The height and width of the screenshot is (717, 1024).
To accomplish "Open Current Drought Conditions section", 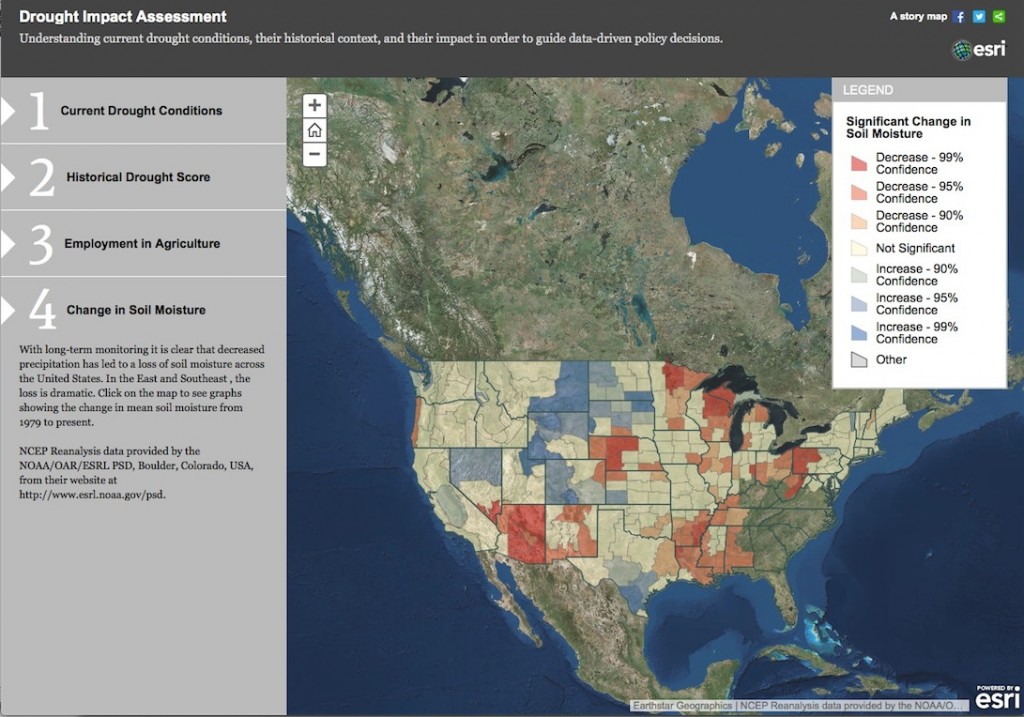I will (143, 111).
